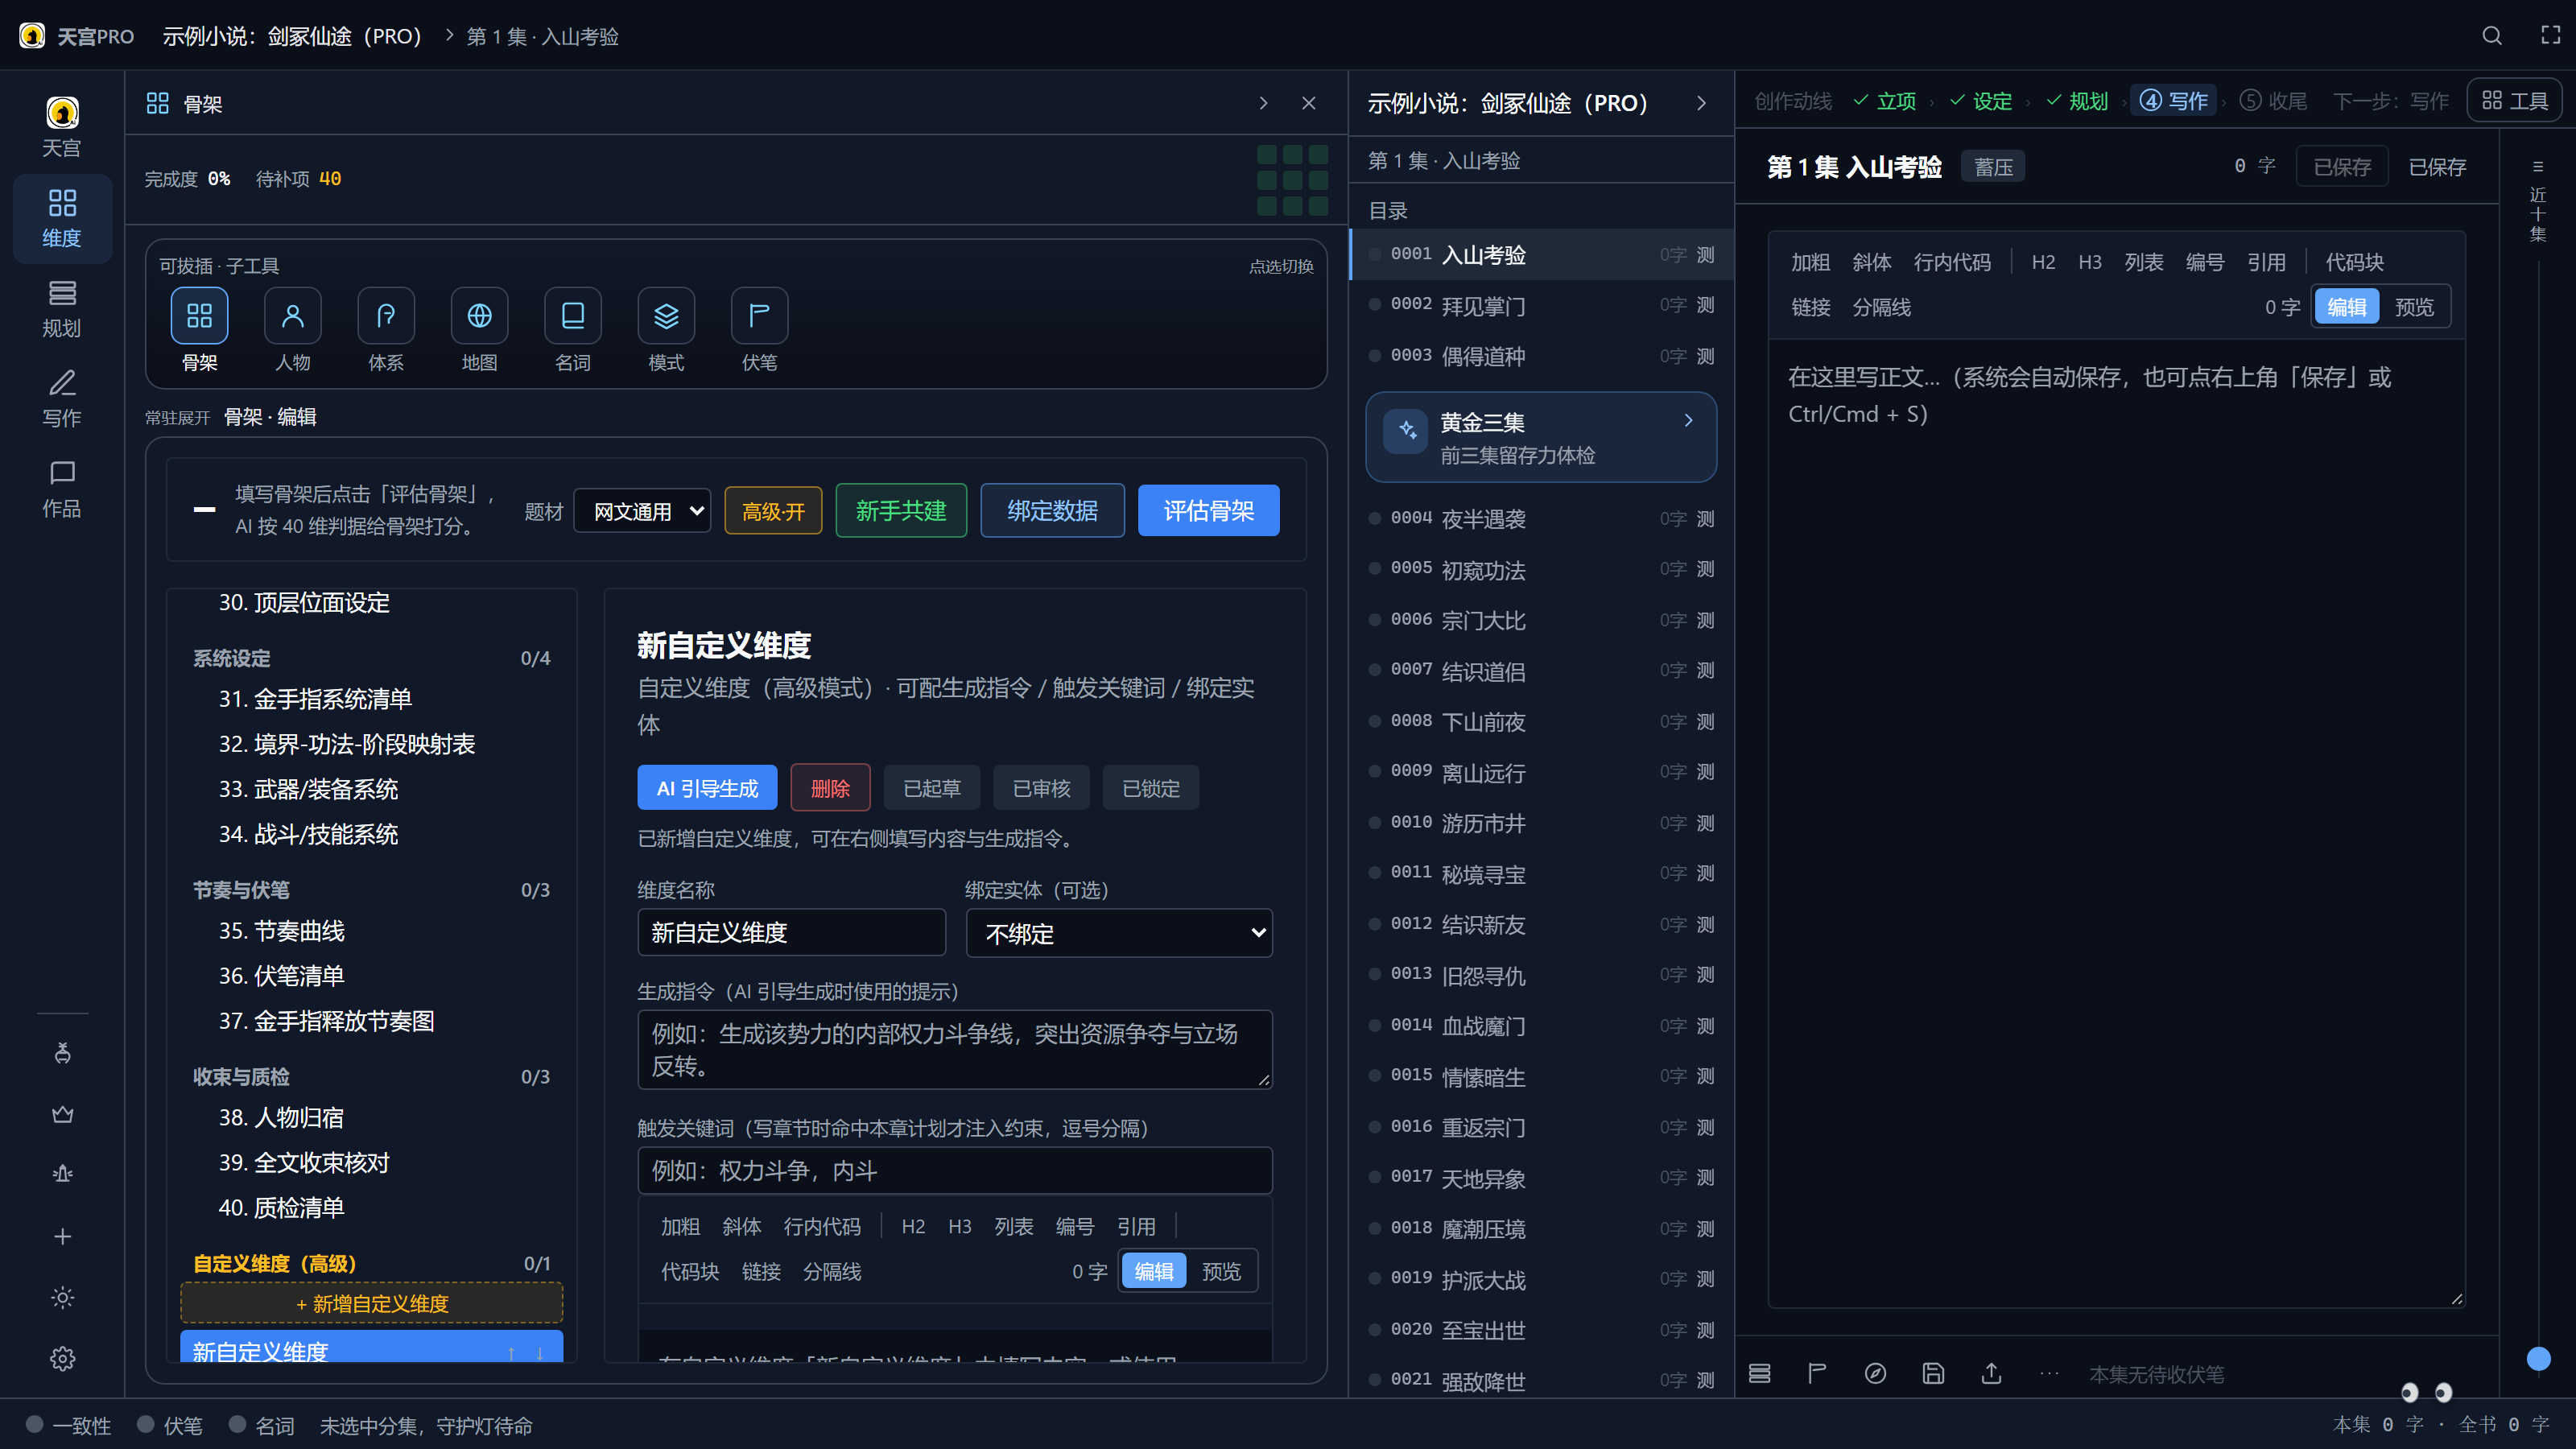Expand the 黄金三集 card
This screenshot has height=1449, width=2576.
[1541, 437]
